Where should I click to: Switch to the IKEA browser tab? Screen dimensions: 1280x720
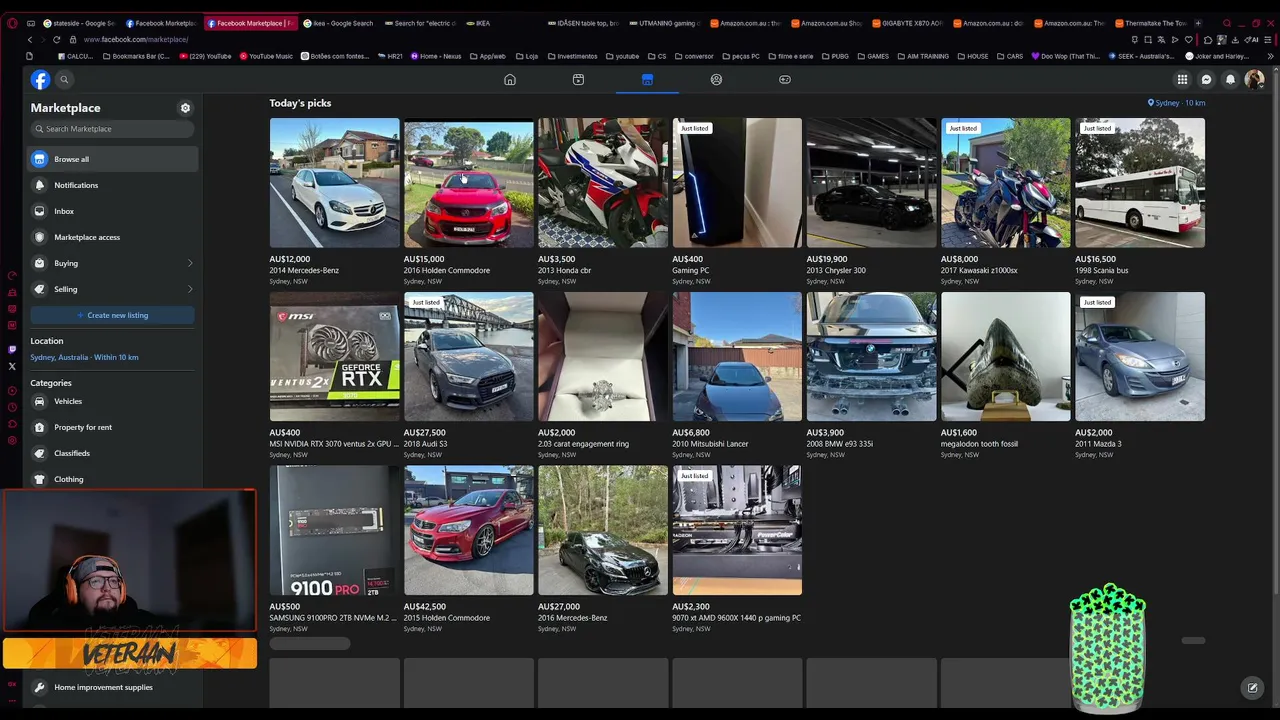click(478, 23)
